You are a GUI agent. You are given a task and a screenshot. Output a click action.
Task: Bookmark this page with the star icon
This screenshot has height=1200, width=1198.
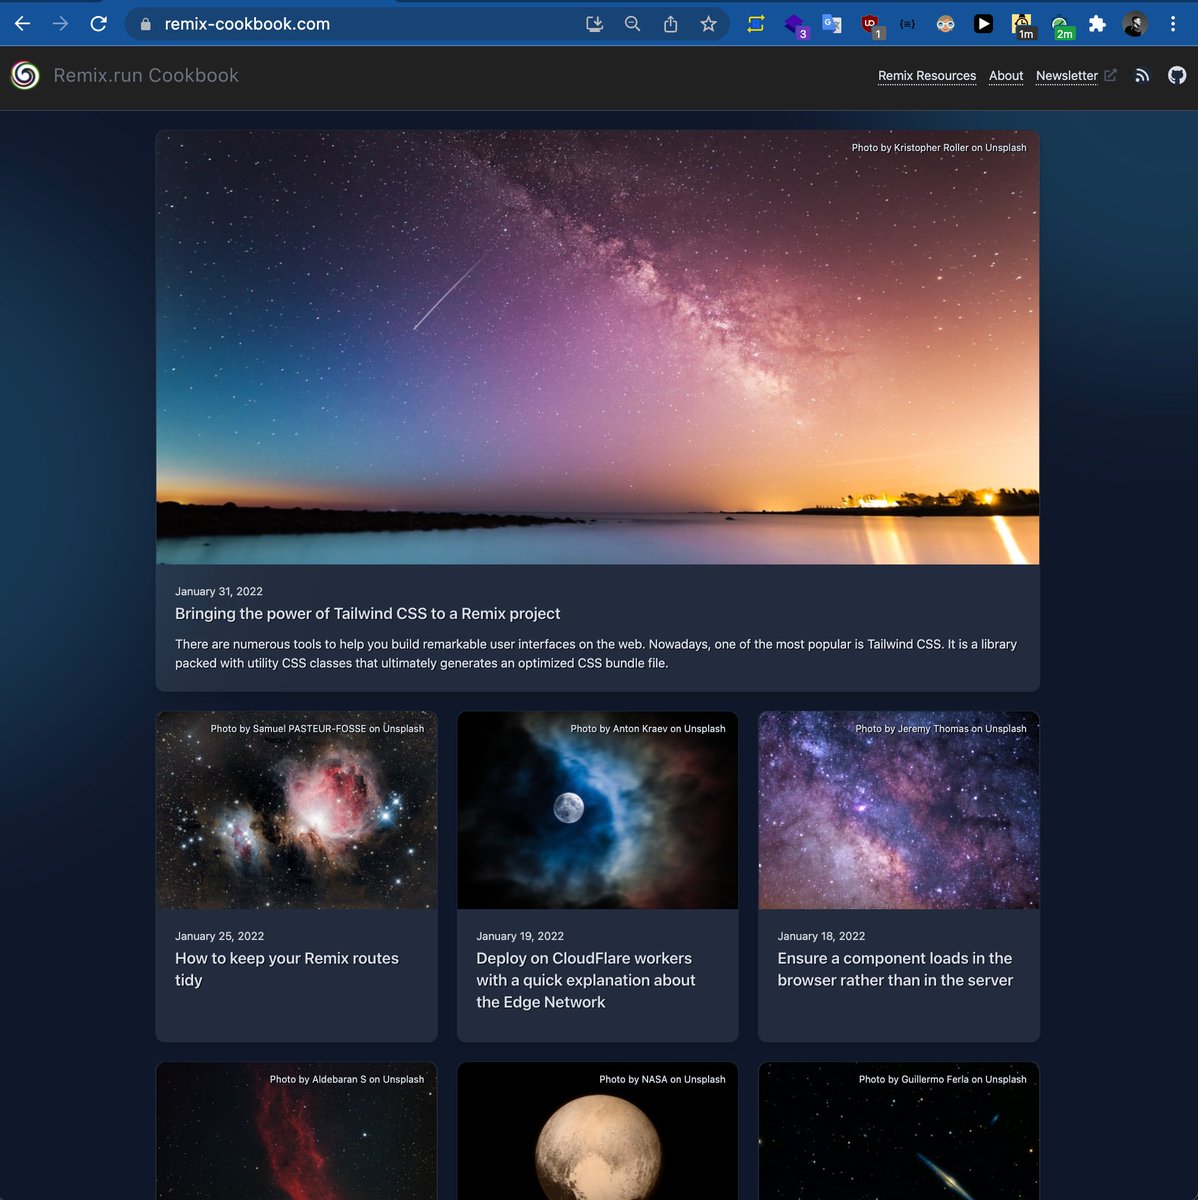[x=709, y=24]
